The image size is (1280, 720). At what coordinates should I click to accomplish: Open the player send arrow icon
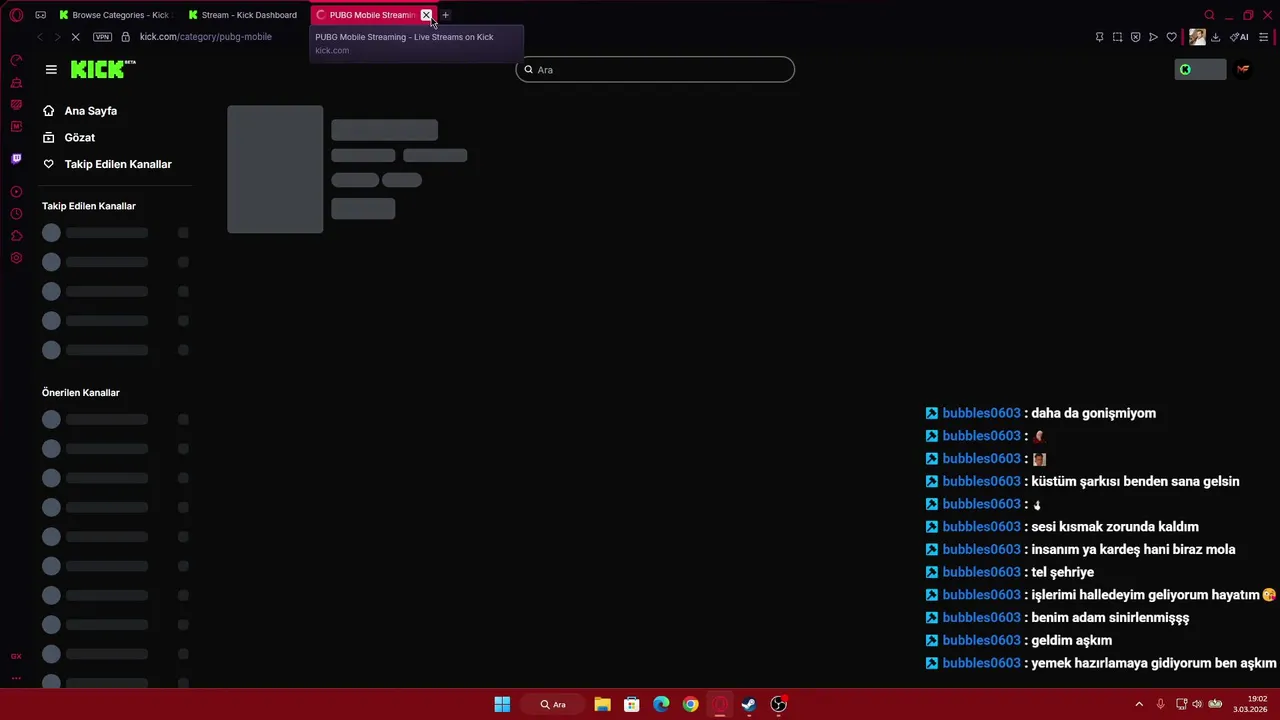point(1153,37)
